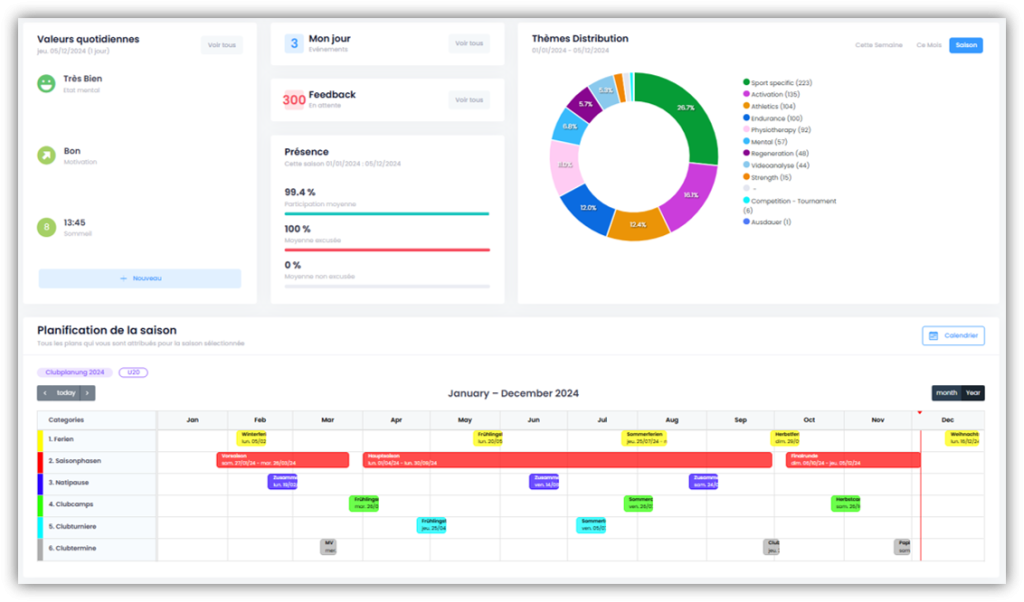Image resolution: width=1024 pixels, height=602 pixels.
Task: Go to next period with right arrow
Action: pos(89,393)
